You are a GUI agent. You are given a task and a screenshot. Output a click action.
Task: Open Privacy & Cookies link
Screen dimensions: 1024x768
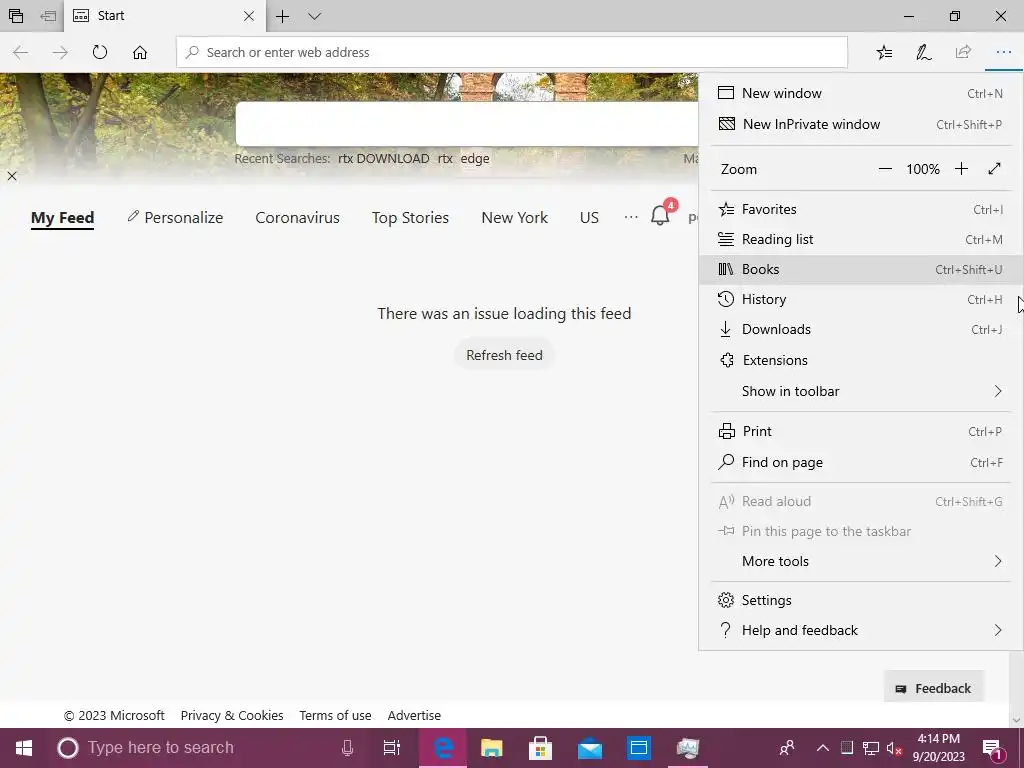tap(232, 716)
